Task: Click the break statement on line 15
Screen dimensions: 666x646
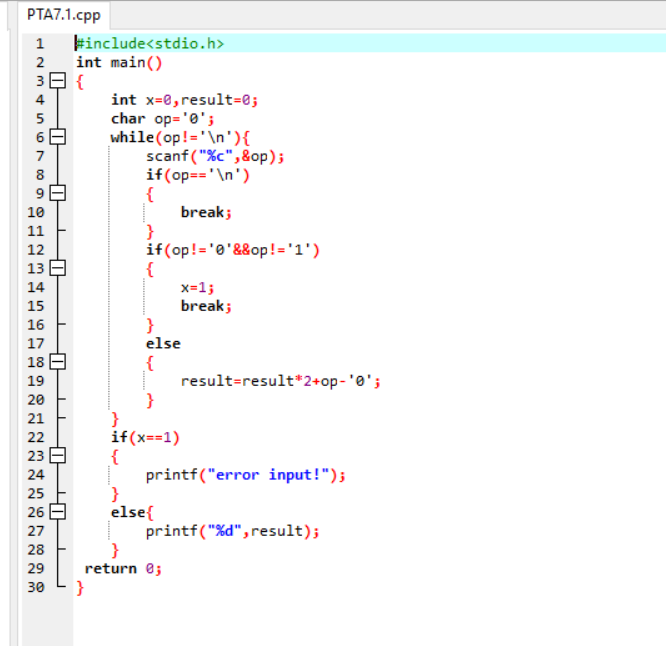Action: point(206,306)
